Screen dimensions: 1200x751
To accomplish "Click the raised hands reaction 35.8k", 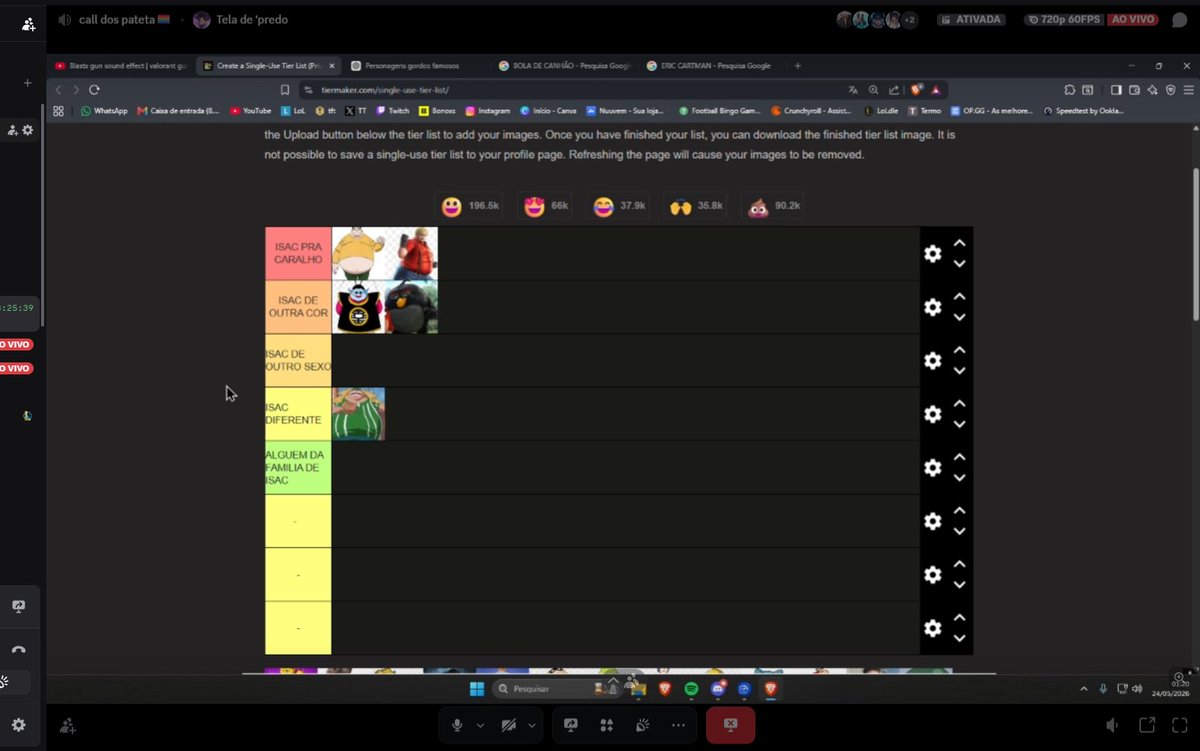I will click(x=696, y=206).
